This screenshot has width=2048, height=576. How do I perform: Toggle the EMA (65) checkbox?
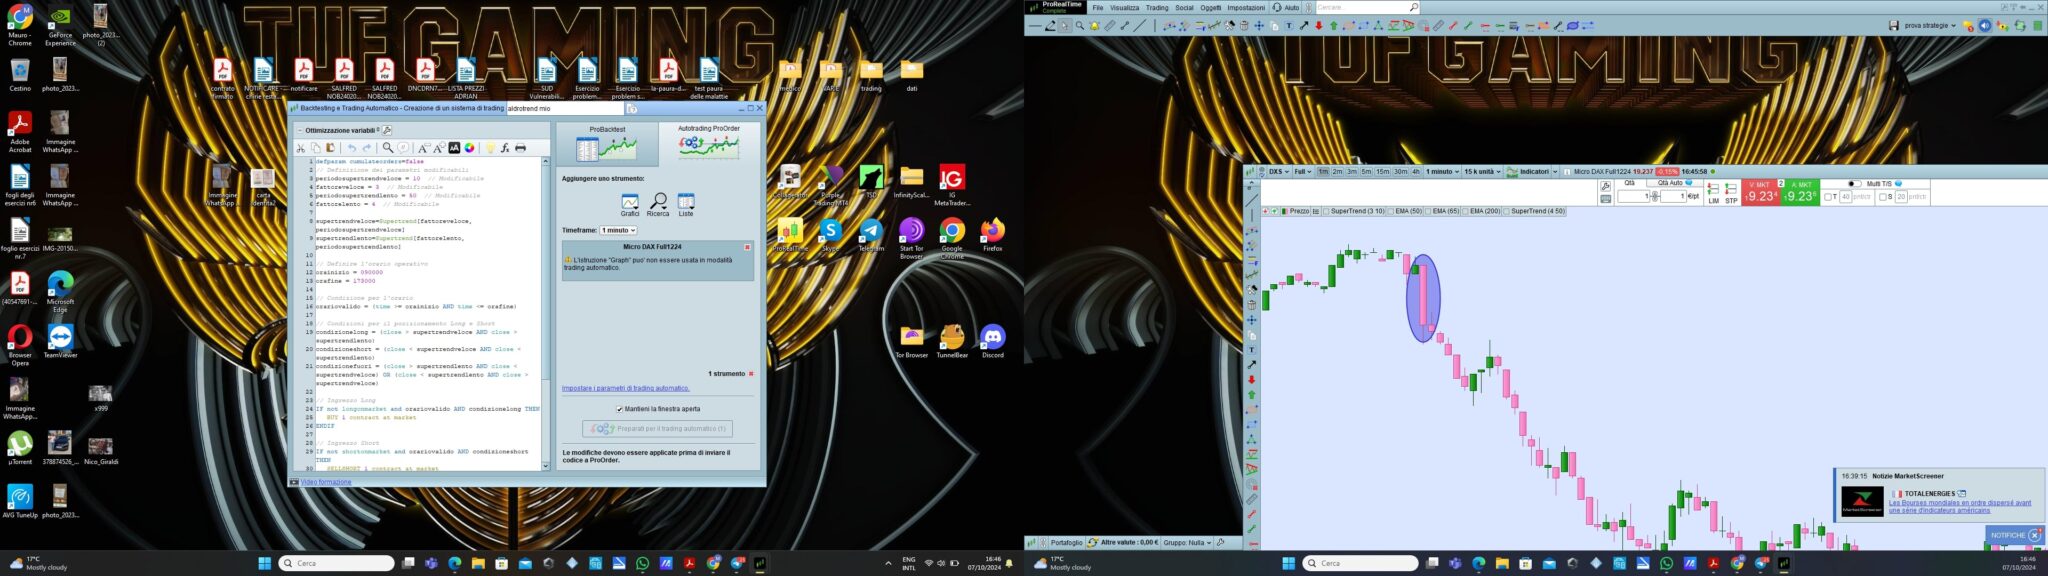[1428, 211]
